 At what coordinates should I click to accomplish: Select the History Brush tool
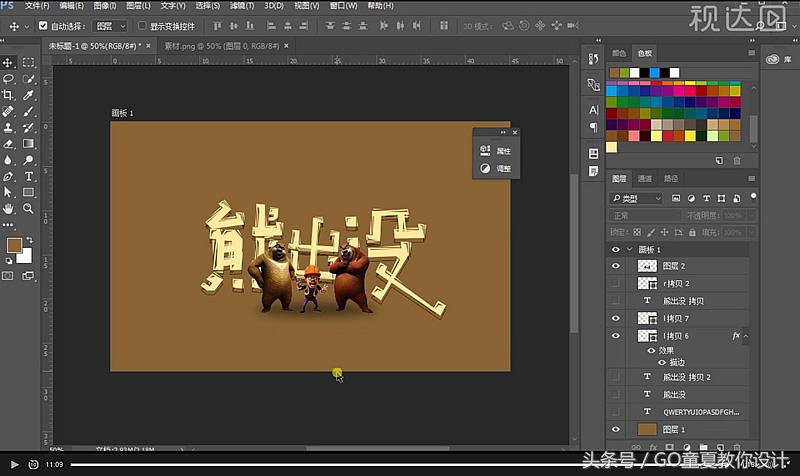click(x=28, y=128)
